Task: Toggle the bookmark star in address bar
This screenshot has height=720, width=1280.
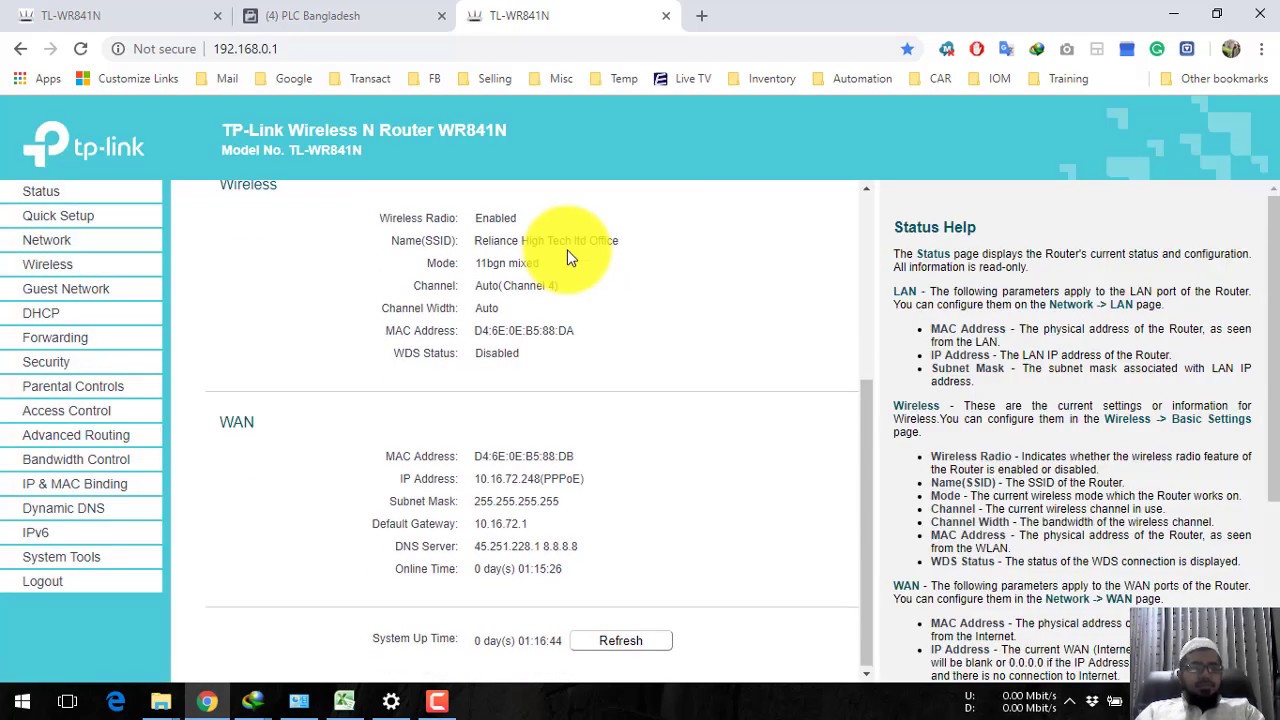Action: [x=907, y=48]
